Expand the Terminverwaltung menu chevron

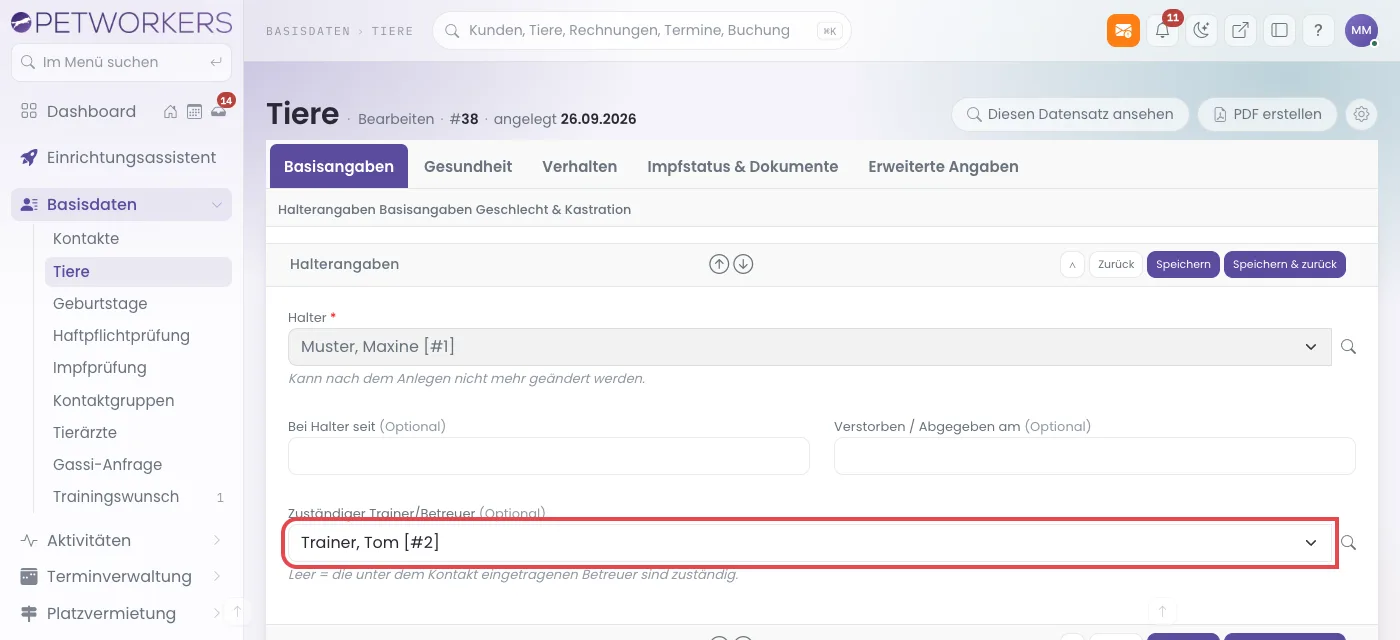pos(217,577)
